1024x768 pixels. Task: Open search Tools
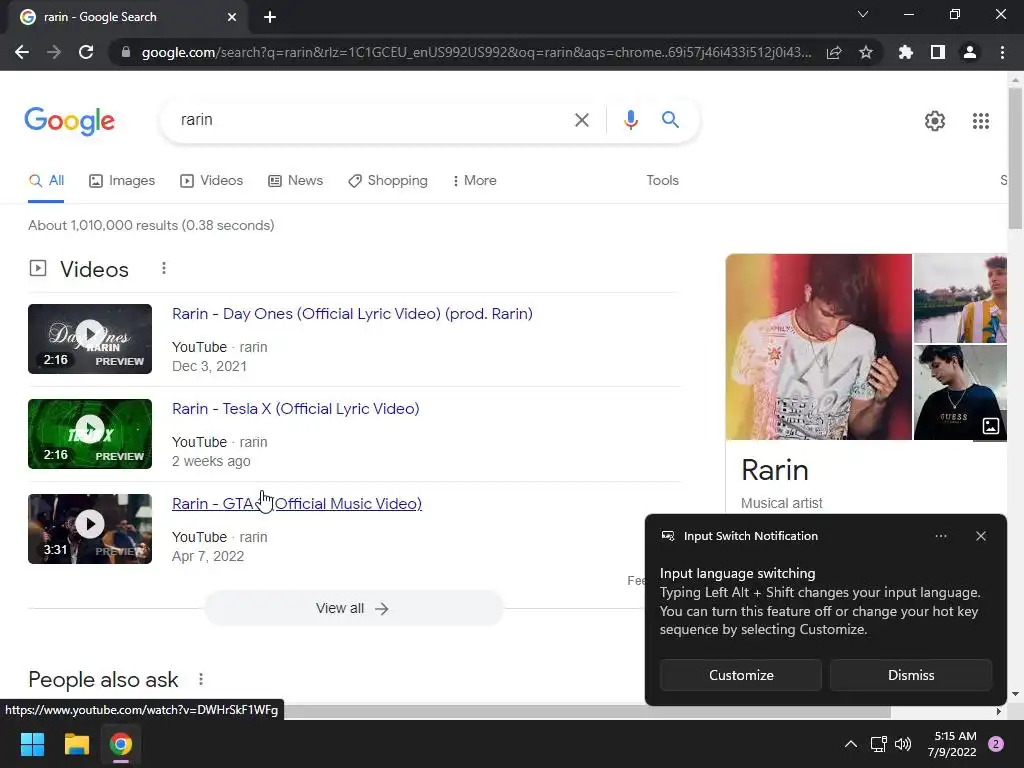(x=662, y=181)
